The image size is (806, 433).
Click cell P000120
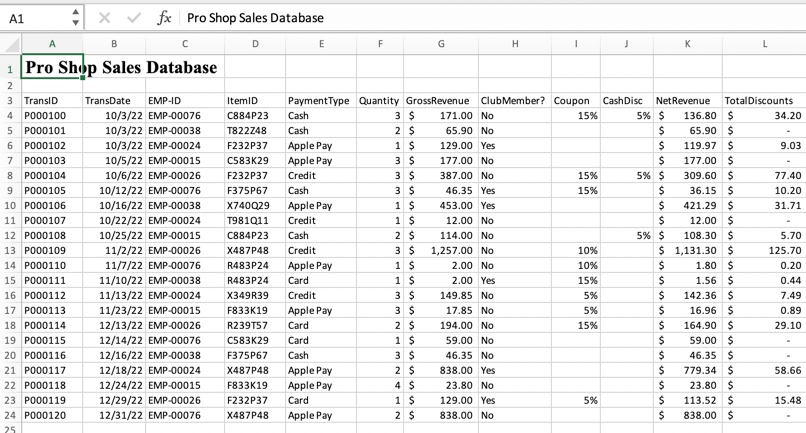[x=52, y=415]
